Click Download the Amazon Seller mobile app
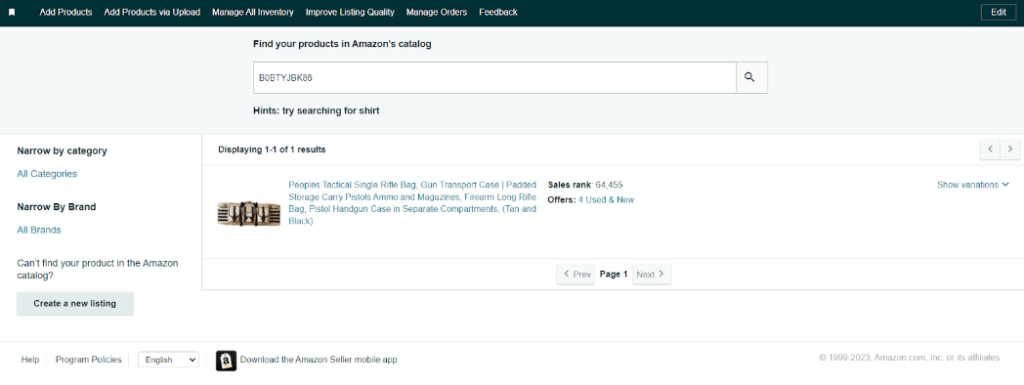 (319, 360)
